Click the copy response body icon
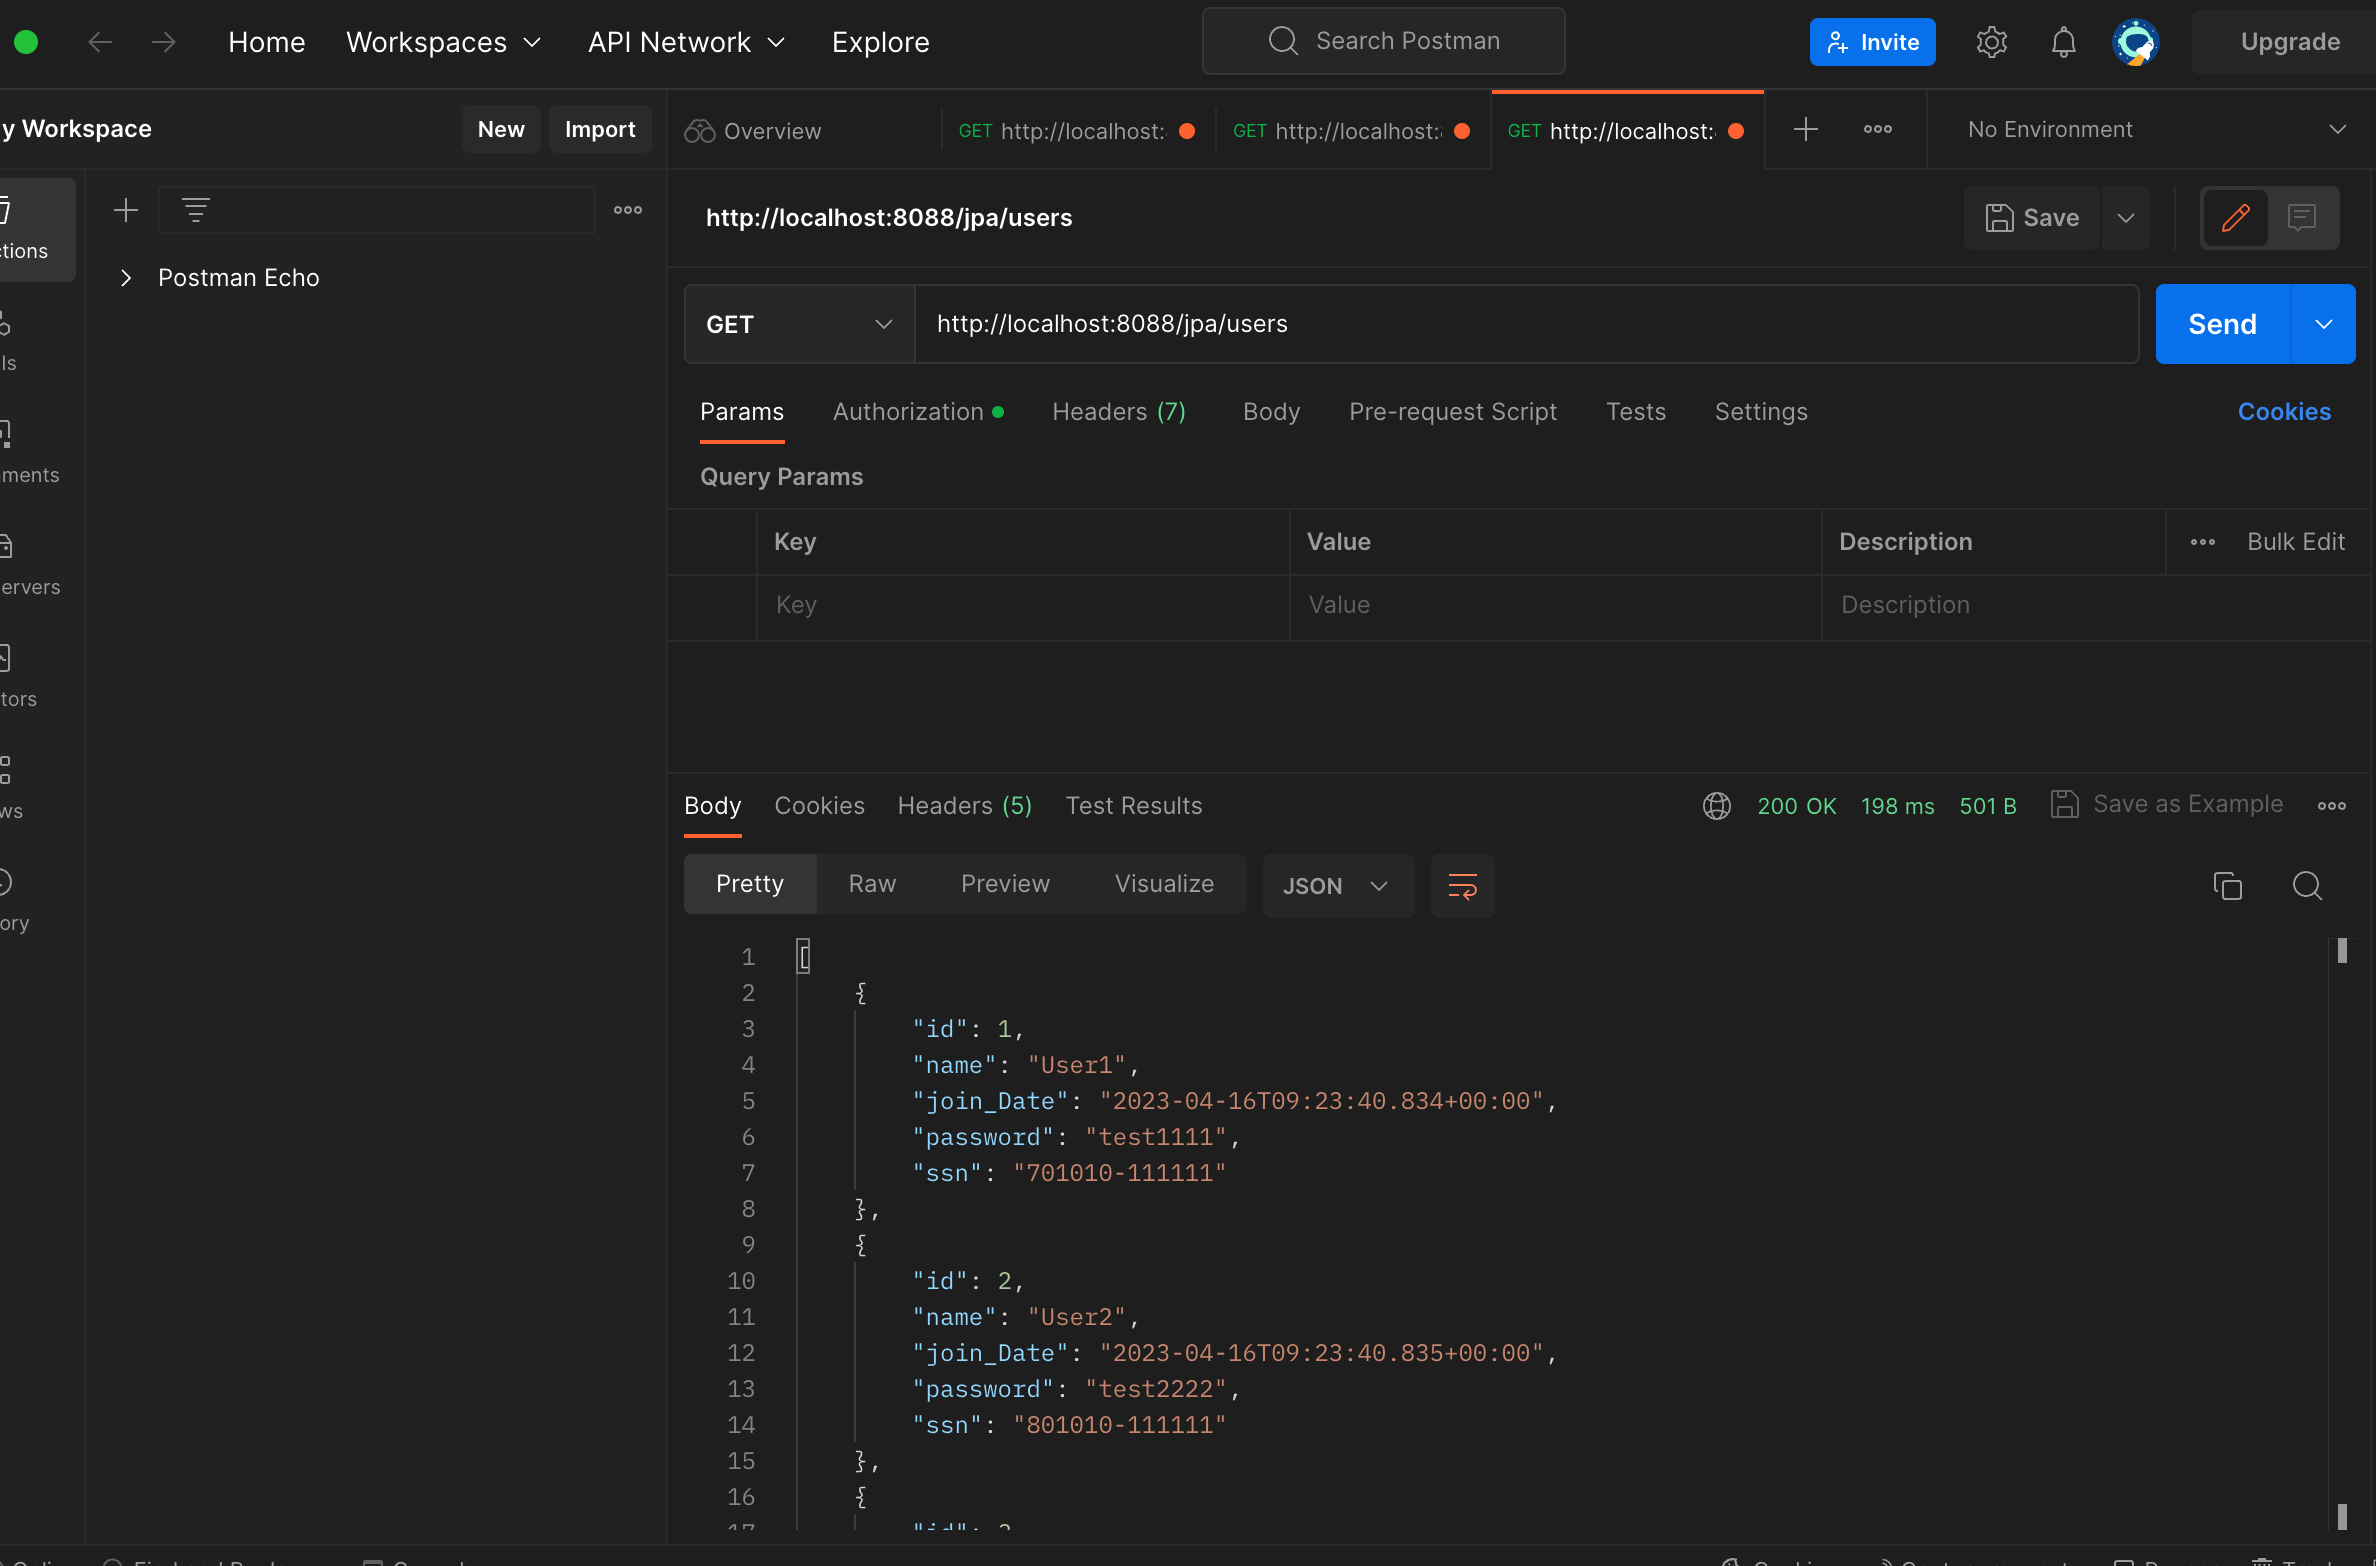 point(2228,884)
